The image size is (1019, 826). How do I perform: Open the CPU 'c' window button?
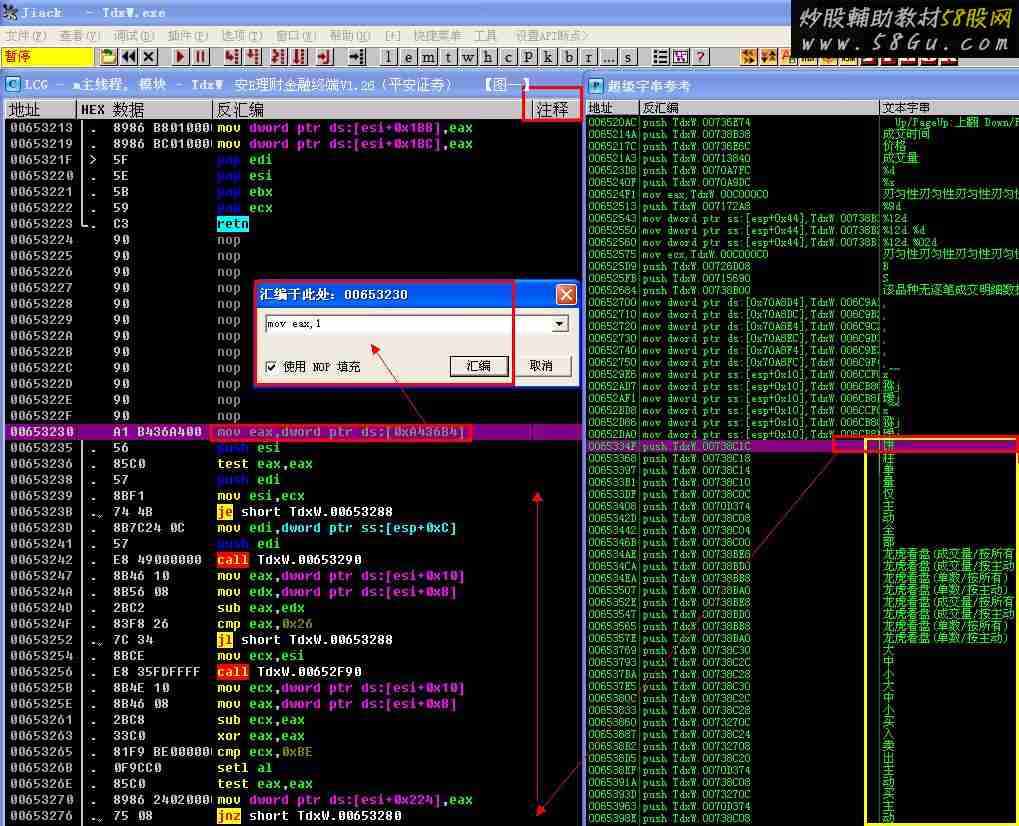(x=509, y=57)
